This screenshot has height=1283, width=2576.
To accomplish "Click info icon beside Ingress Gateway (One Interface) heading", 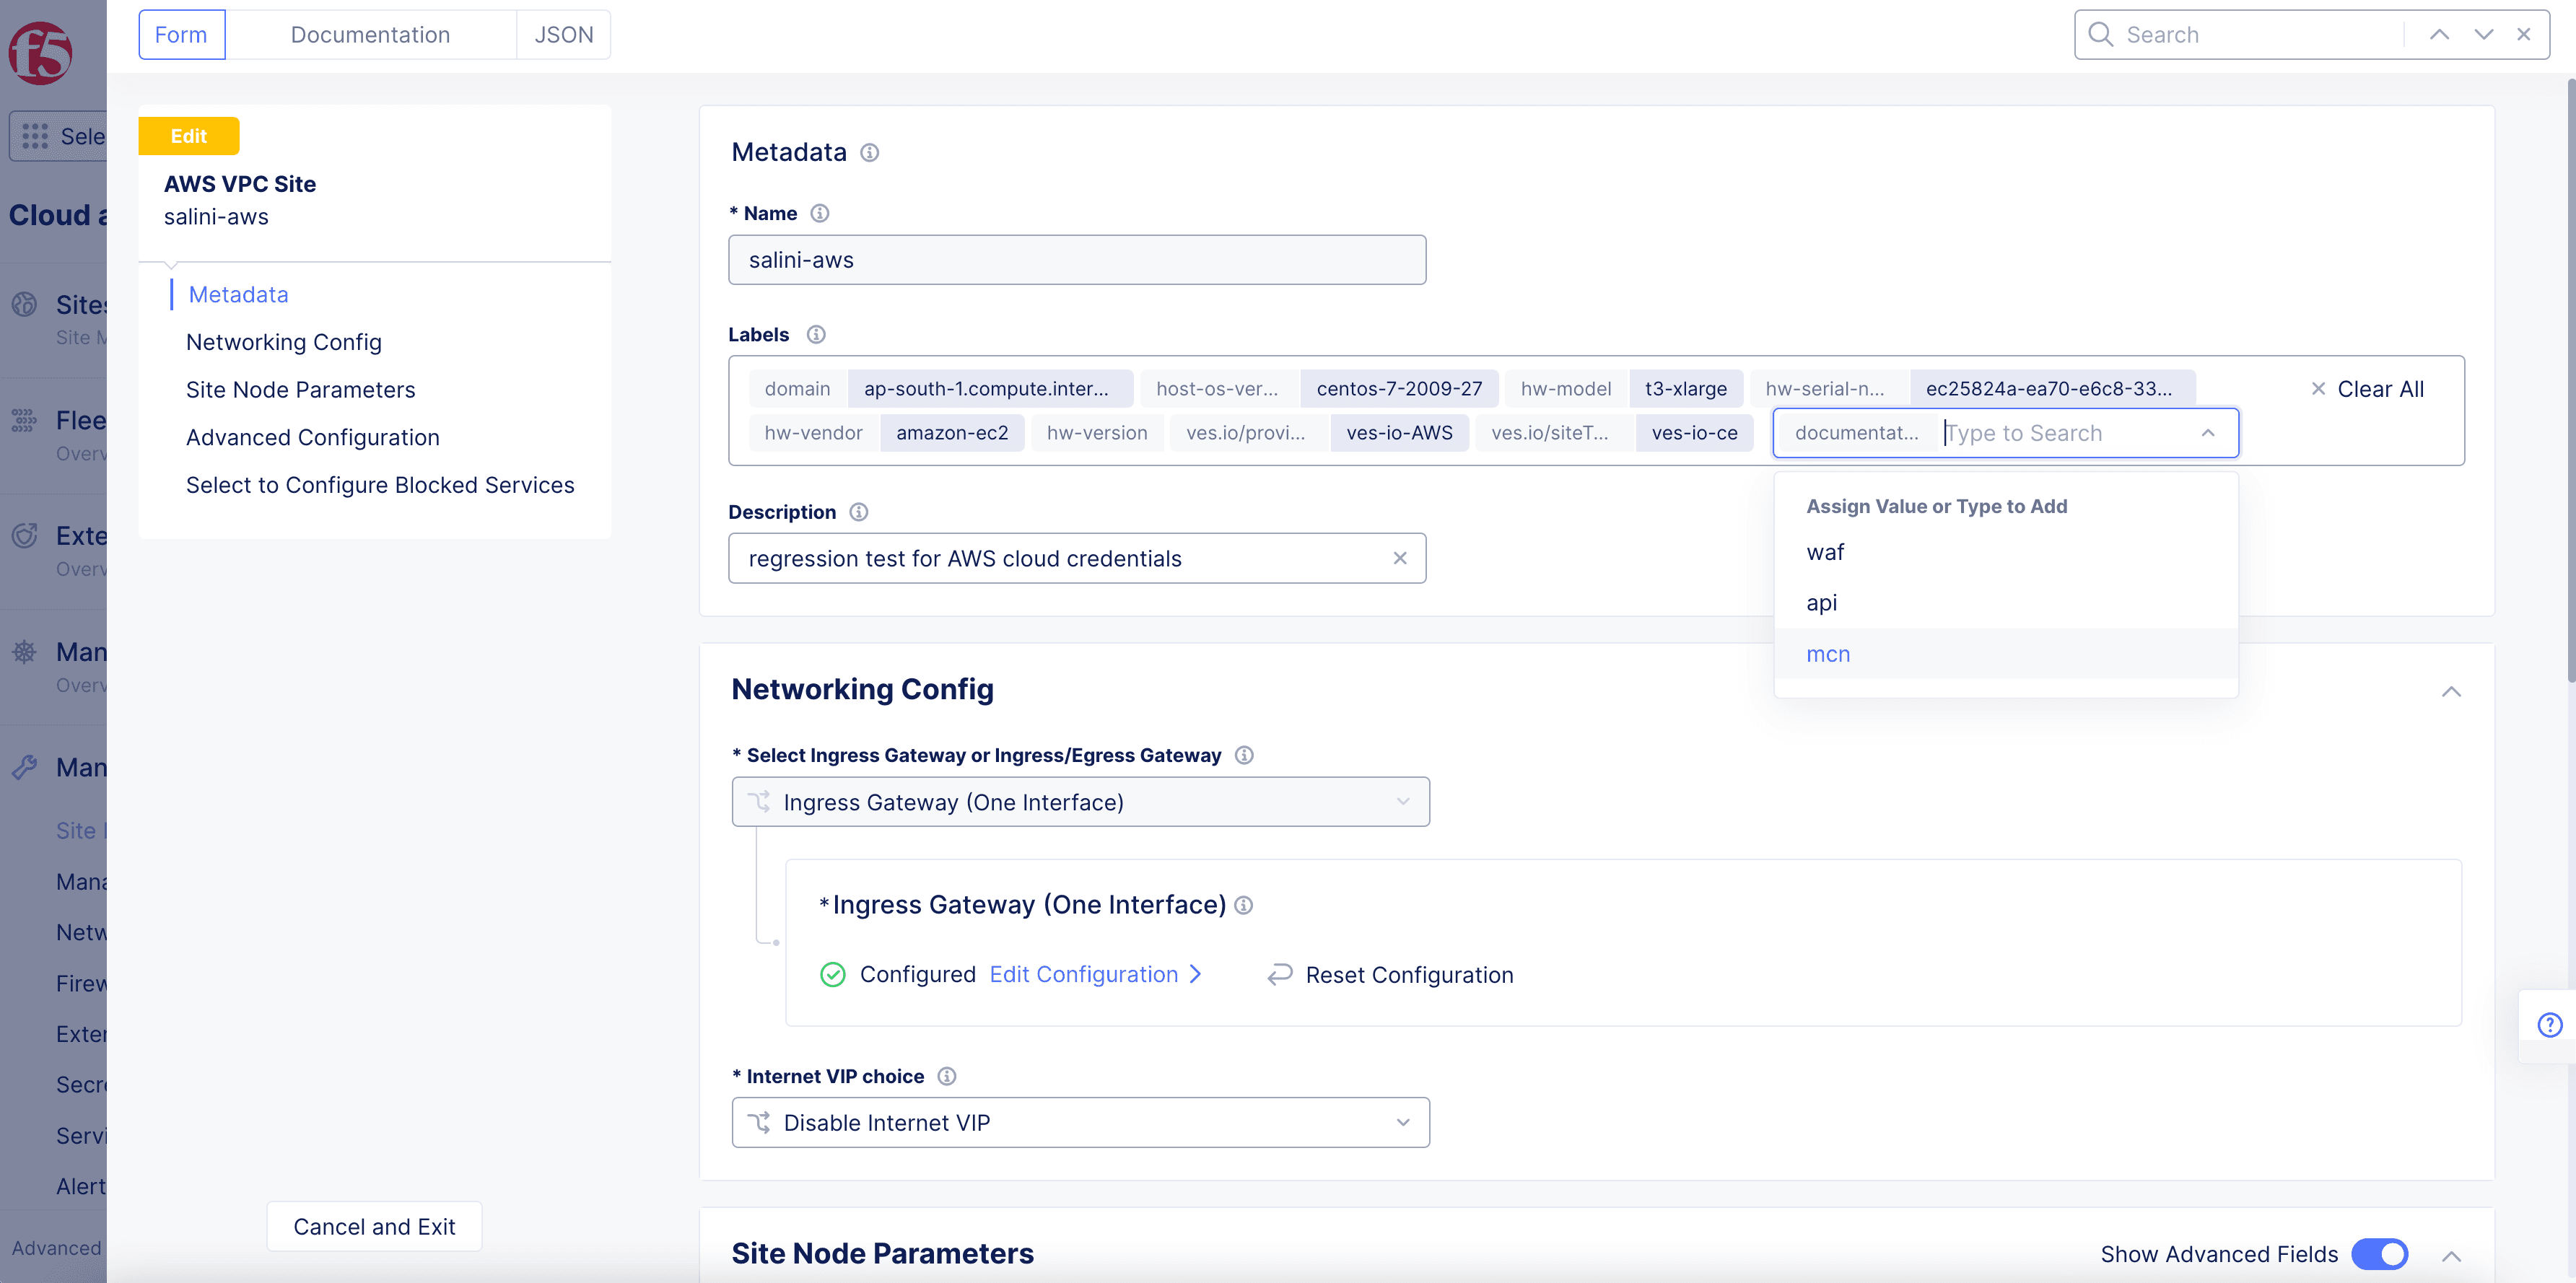I will [x=1244, y=905].
